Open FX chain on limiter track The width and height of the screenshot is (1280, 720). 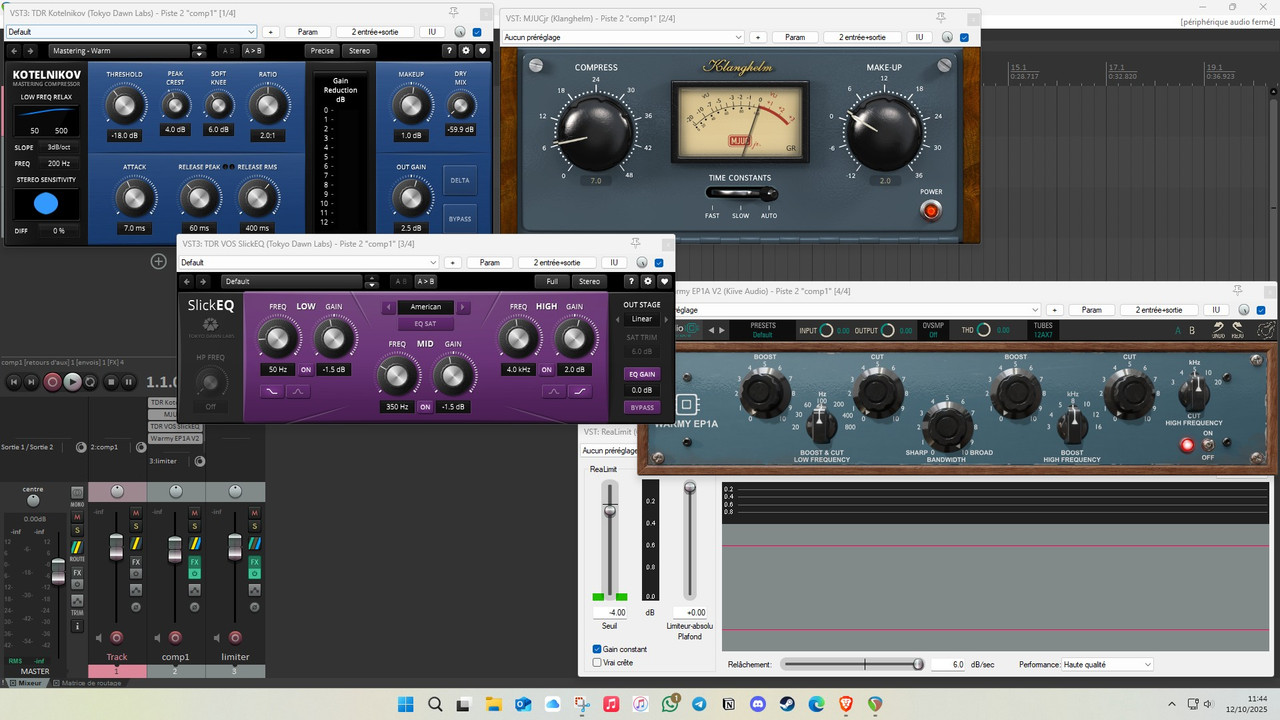[x=254, y=562]
